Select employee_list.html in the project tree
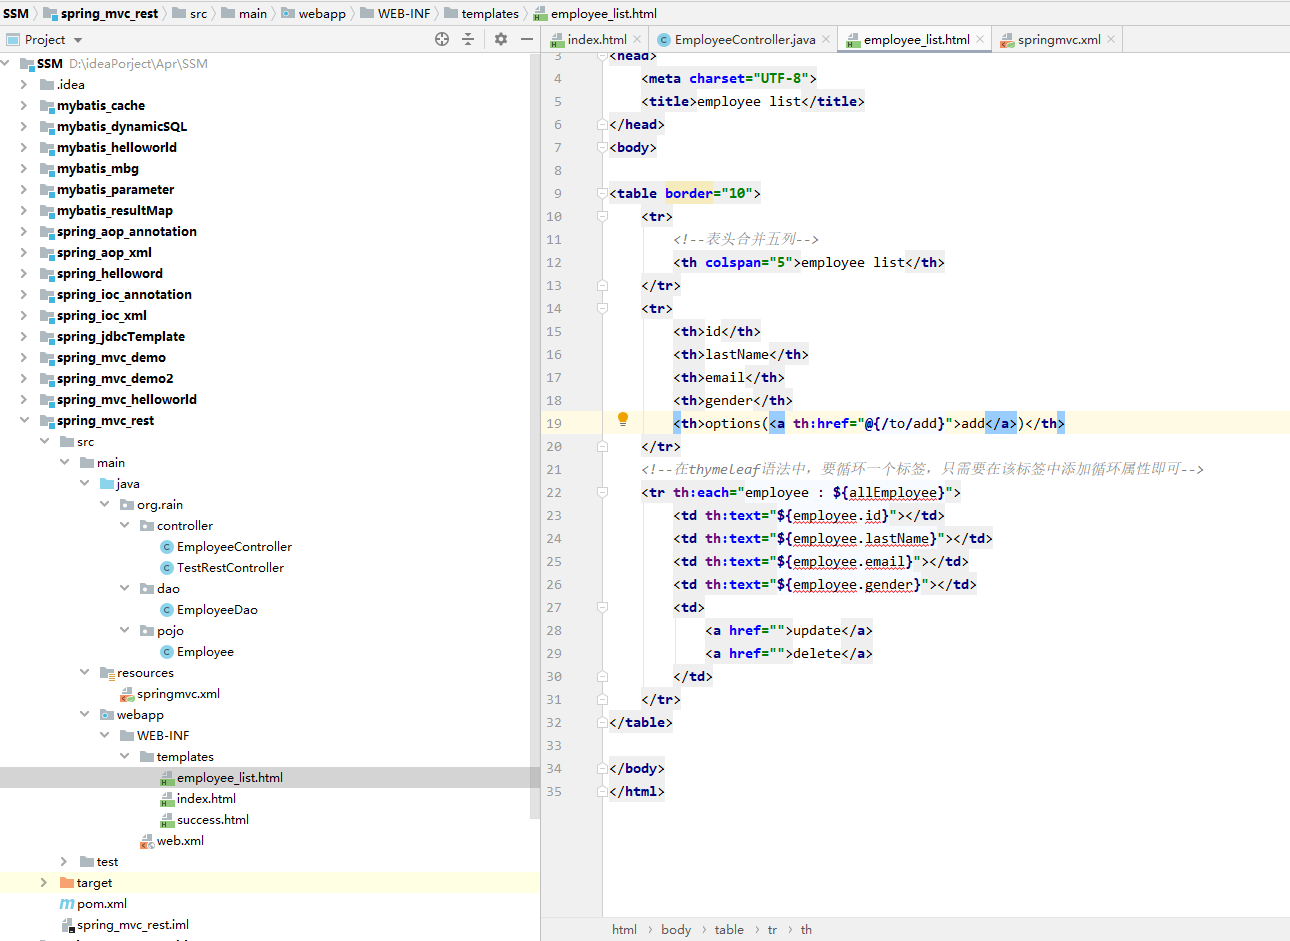This screenshot has height=941, width=1290. pos(232,777)
